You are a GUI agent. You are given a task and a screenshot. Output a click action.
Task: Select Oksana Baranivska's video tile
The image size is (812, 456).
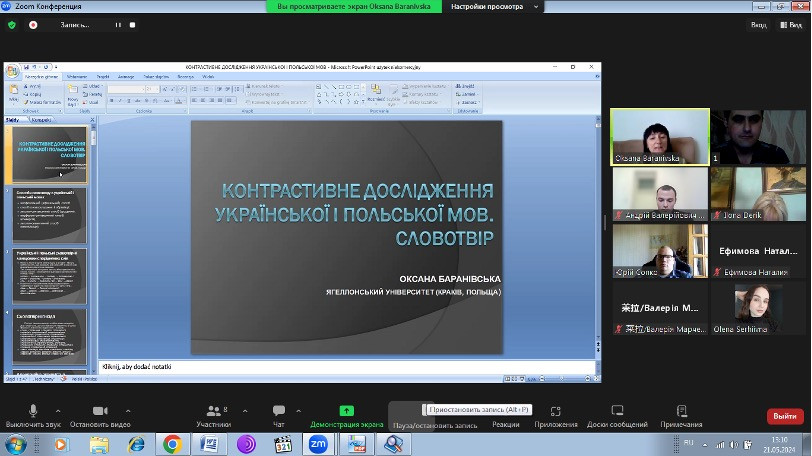click(660, 136)
